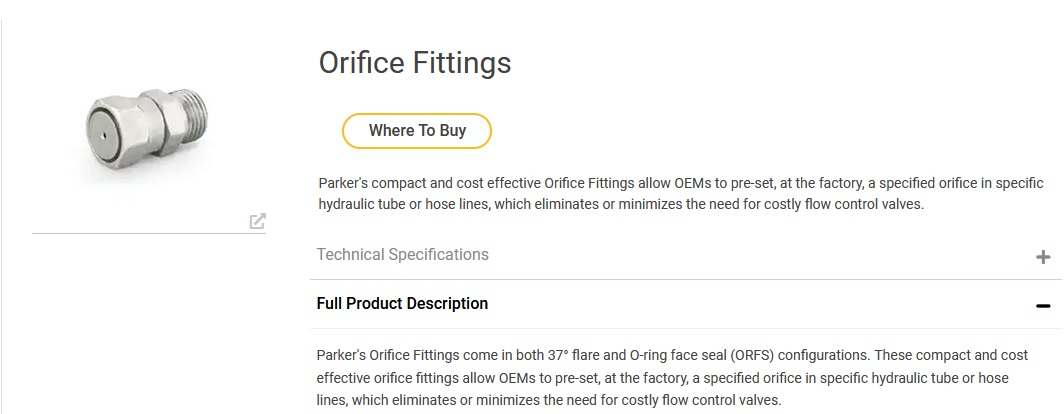Select the Orifice Fittings page title
This screenshot has width=1064, height=414.
pyautogui.click(x=415, y=62)
